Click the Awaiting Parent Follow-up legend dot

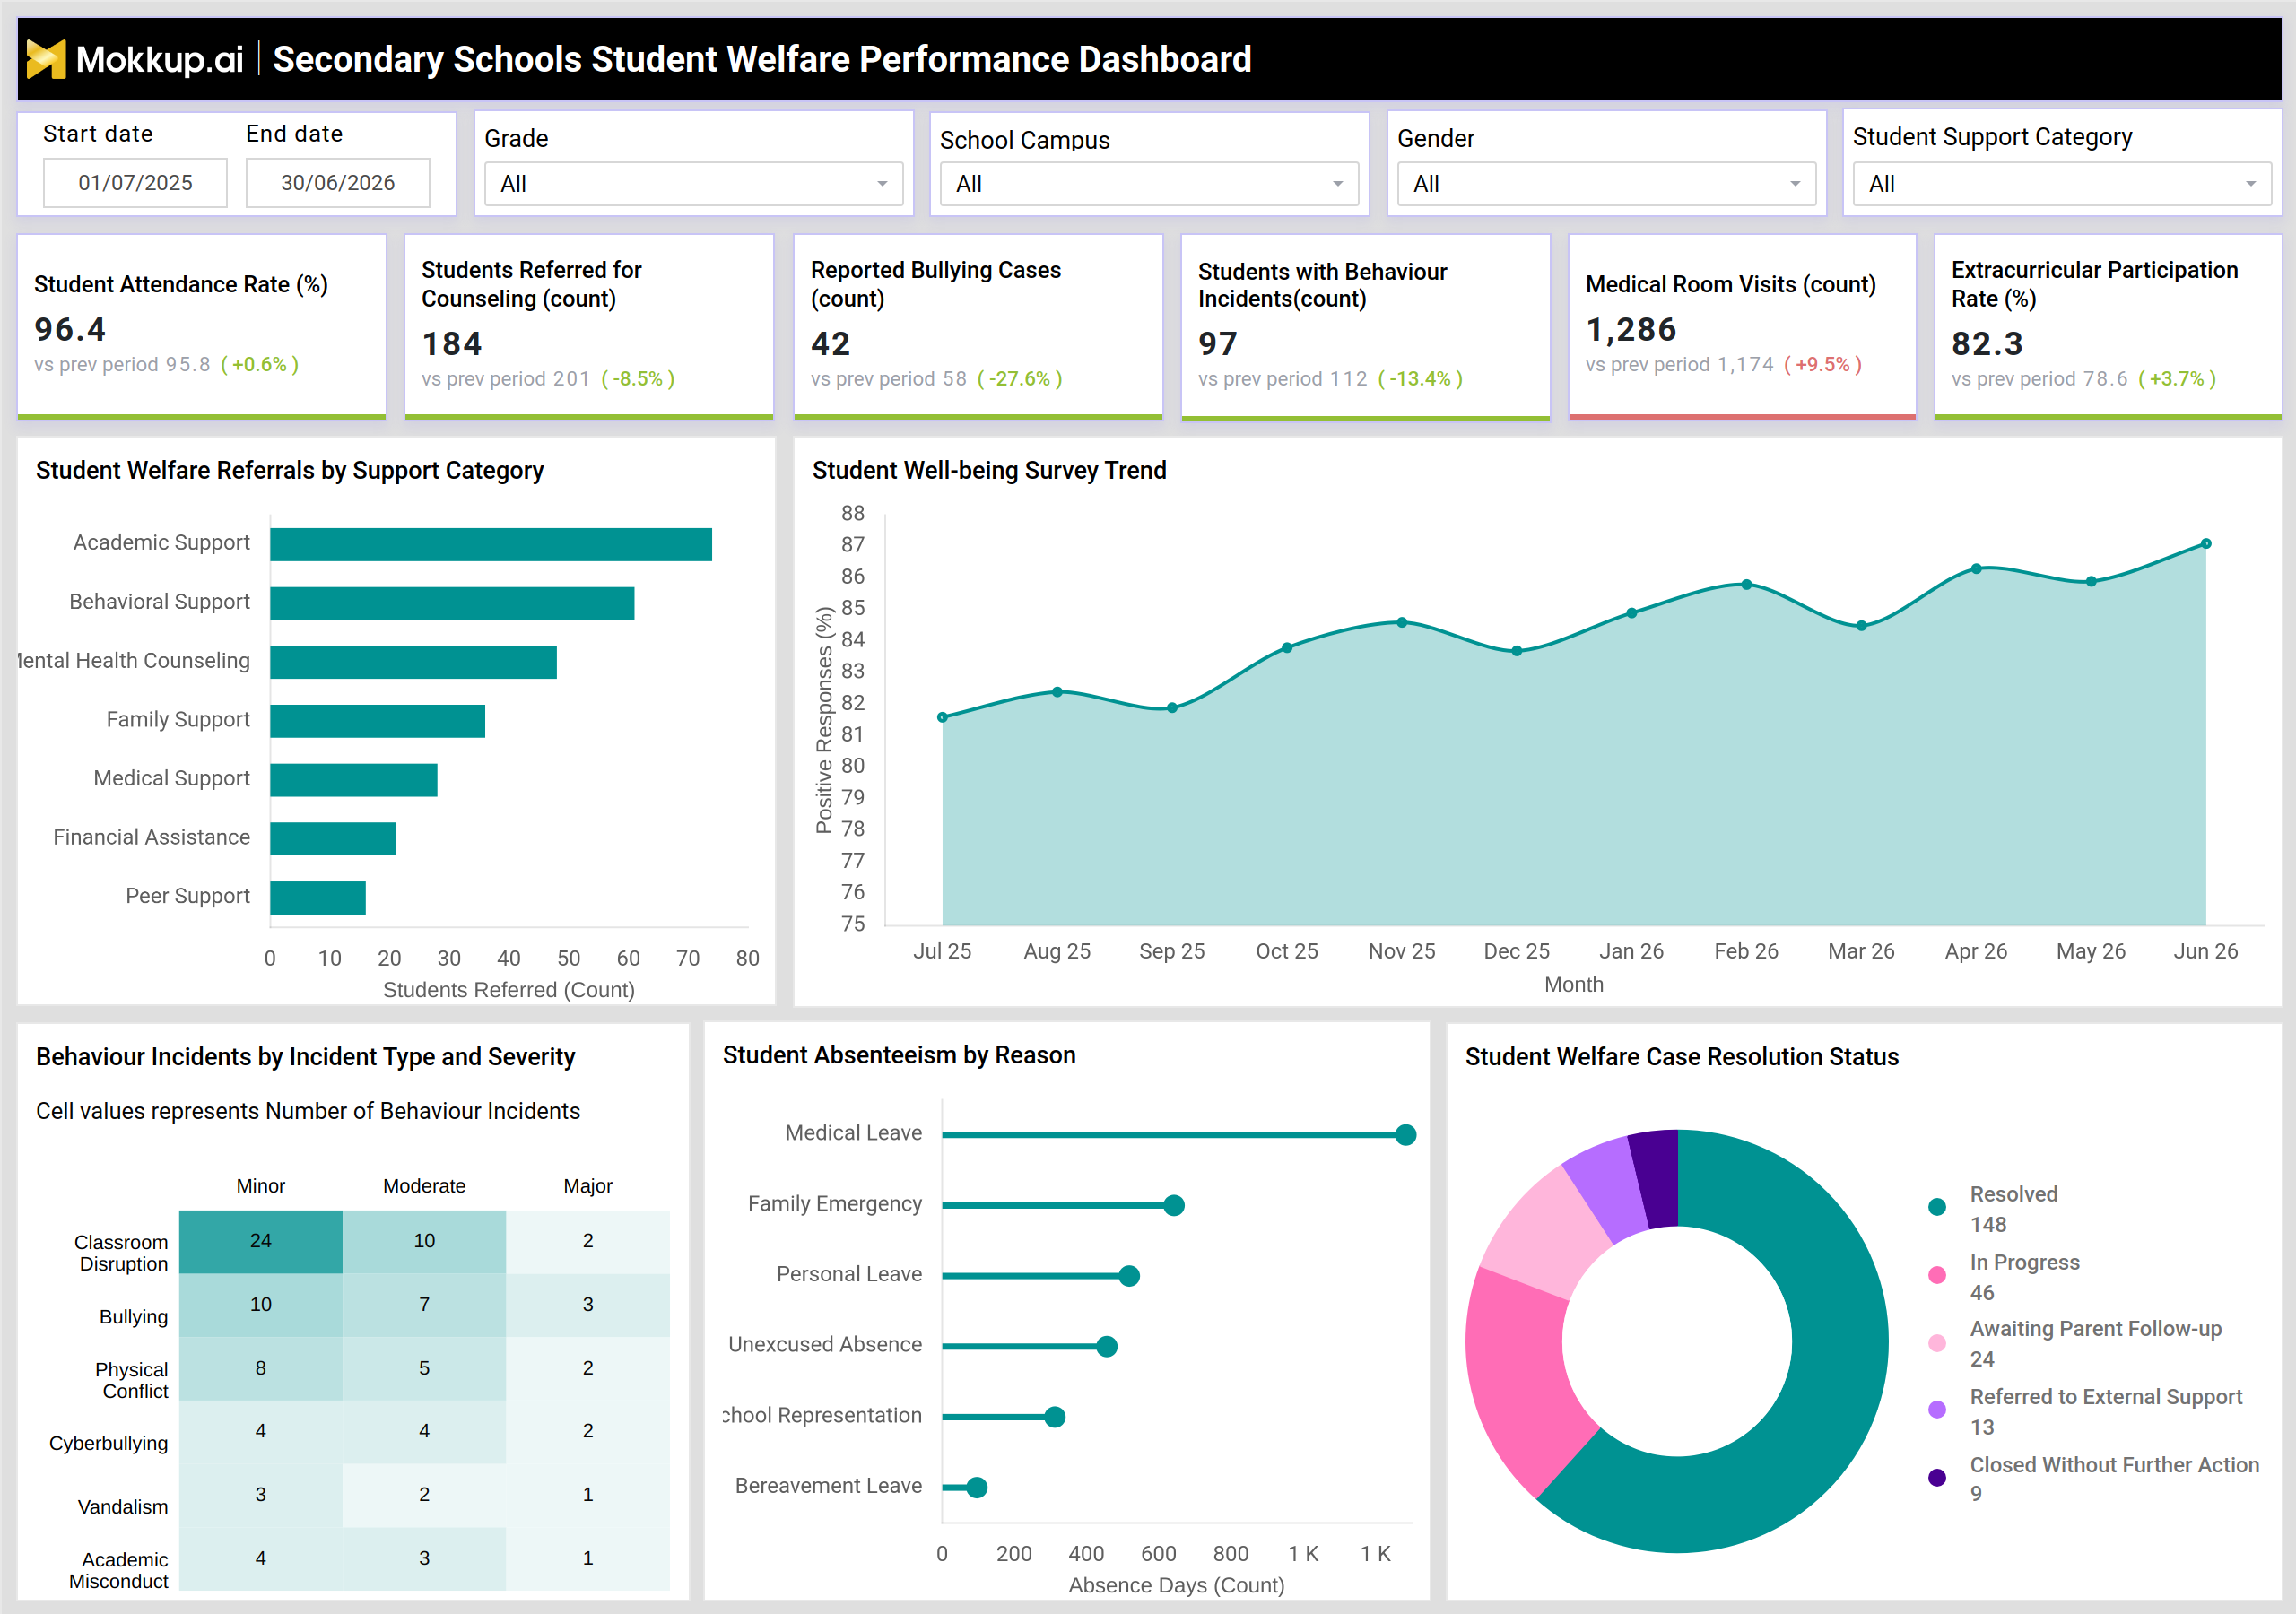1937,1343
